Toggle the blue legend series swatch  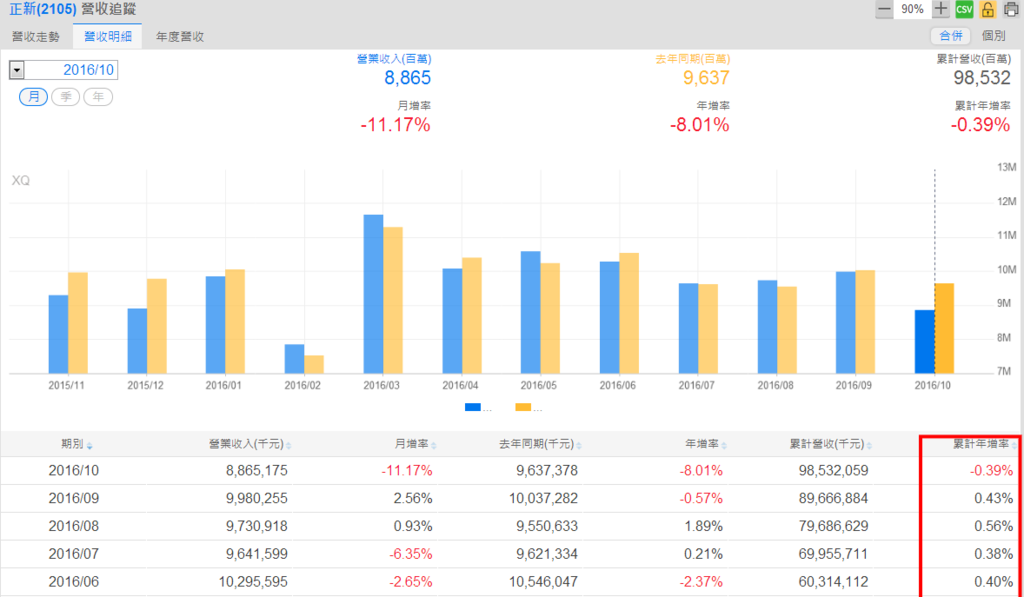point(473,408)
